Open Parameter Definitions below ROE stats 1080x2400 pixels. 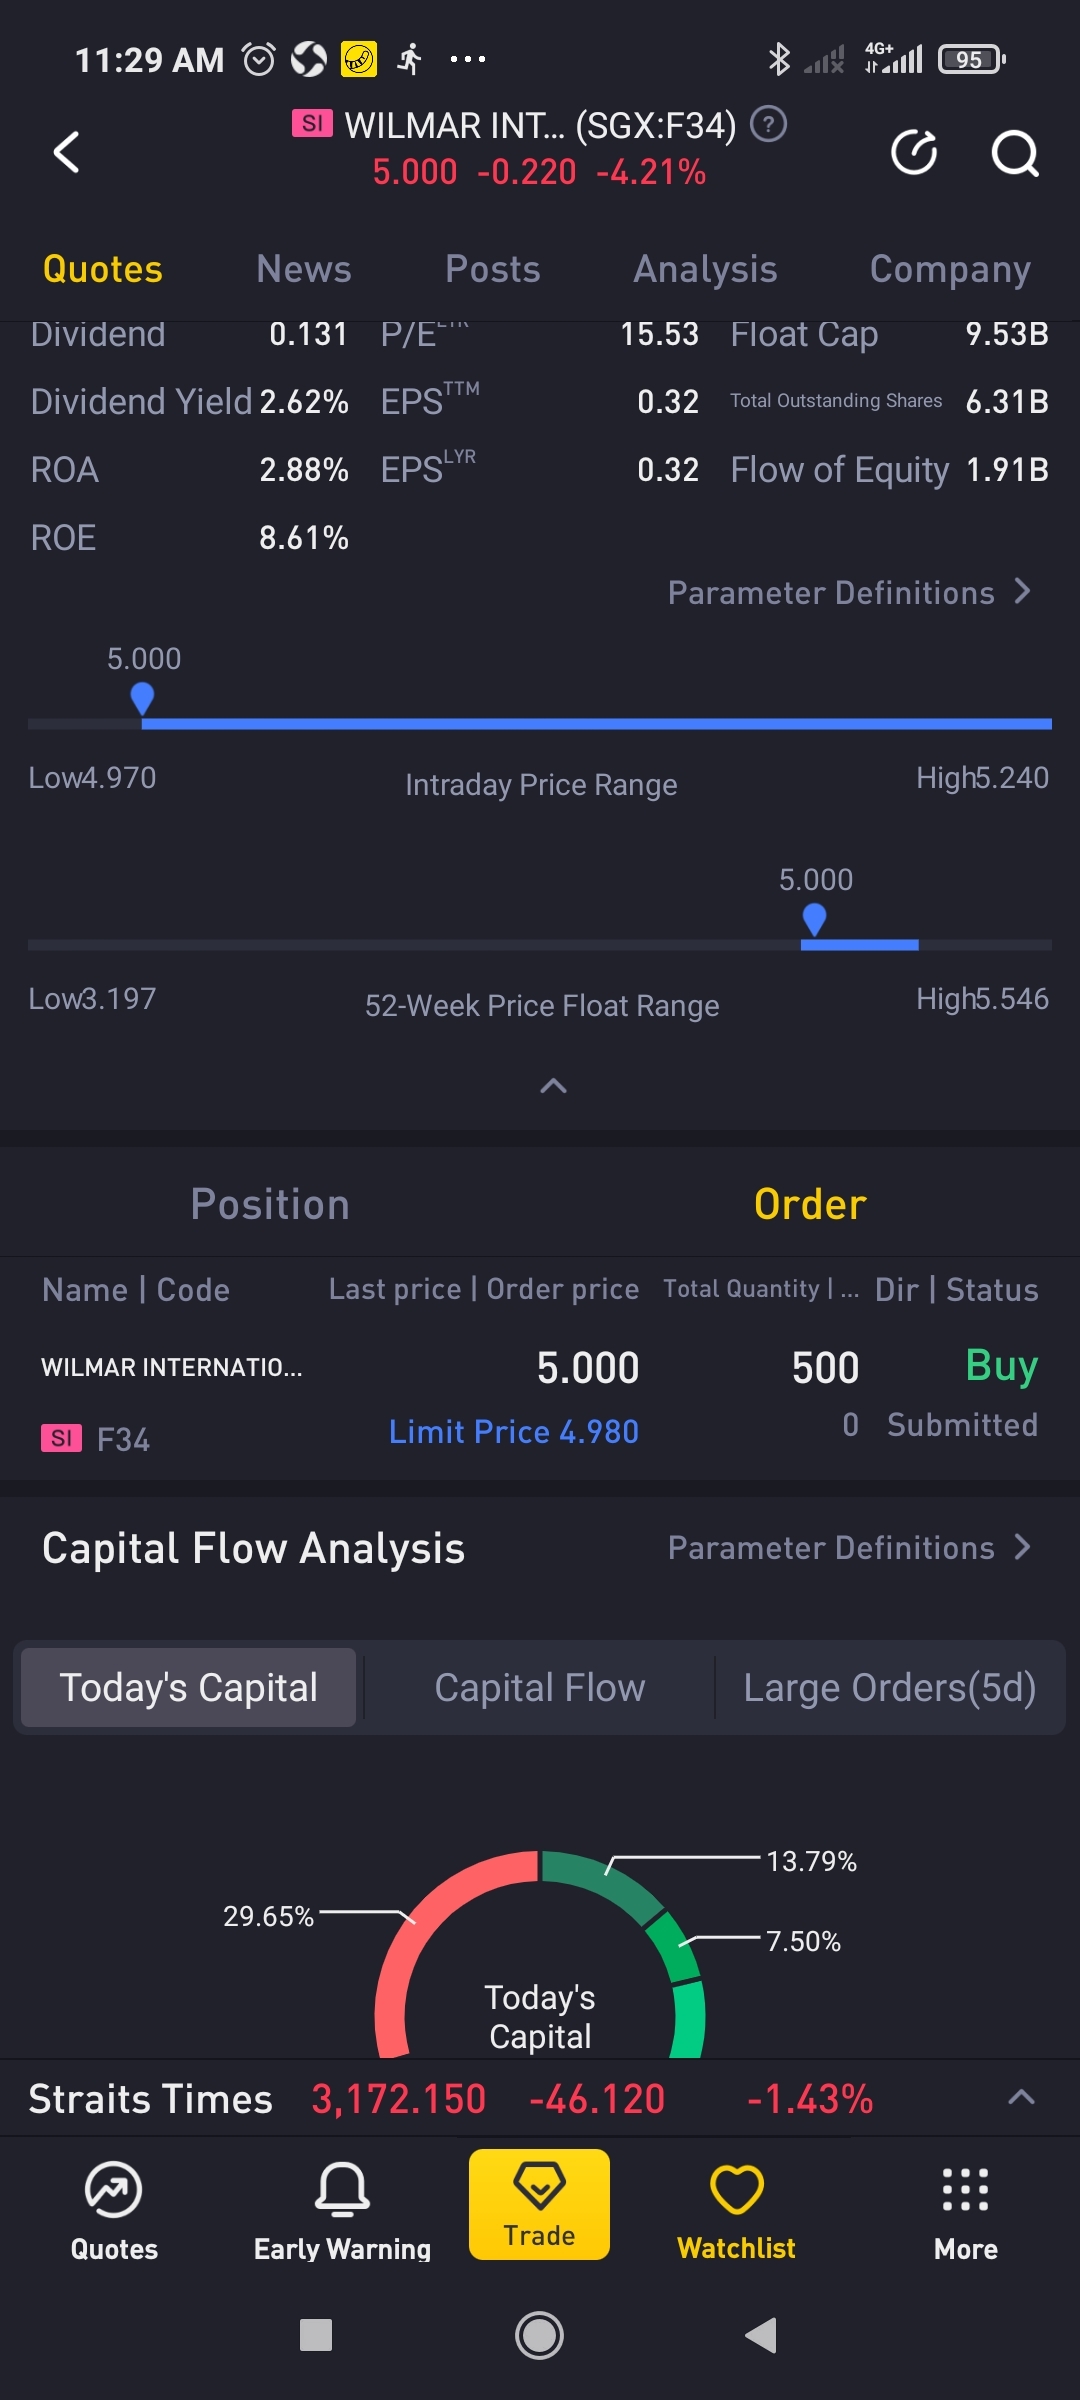click(x=849, y=593)
